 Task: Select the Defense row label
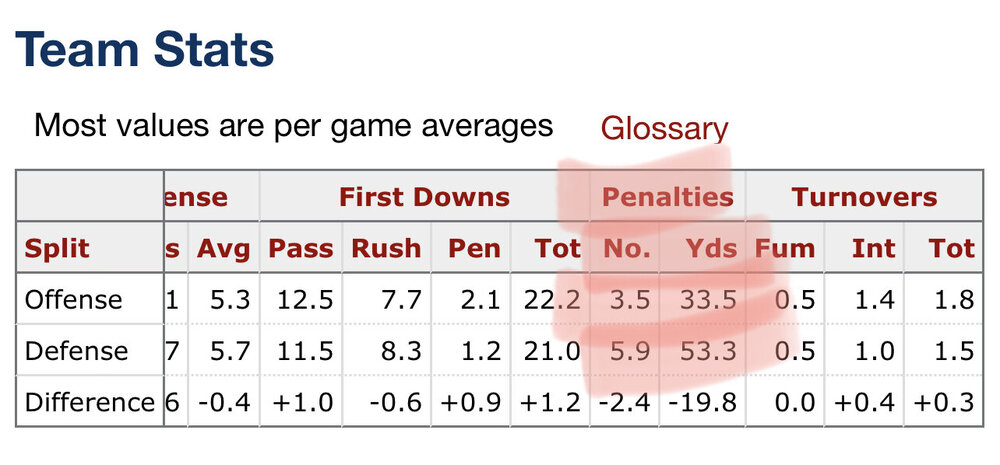pyautogui.click(x=76, y=351)
